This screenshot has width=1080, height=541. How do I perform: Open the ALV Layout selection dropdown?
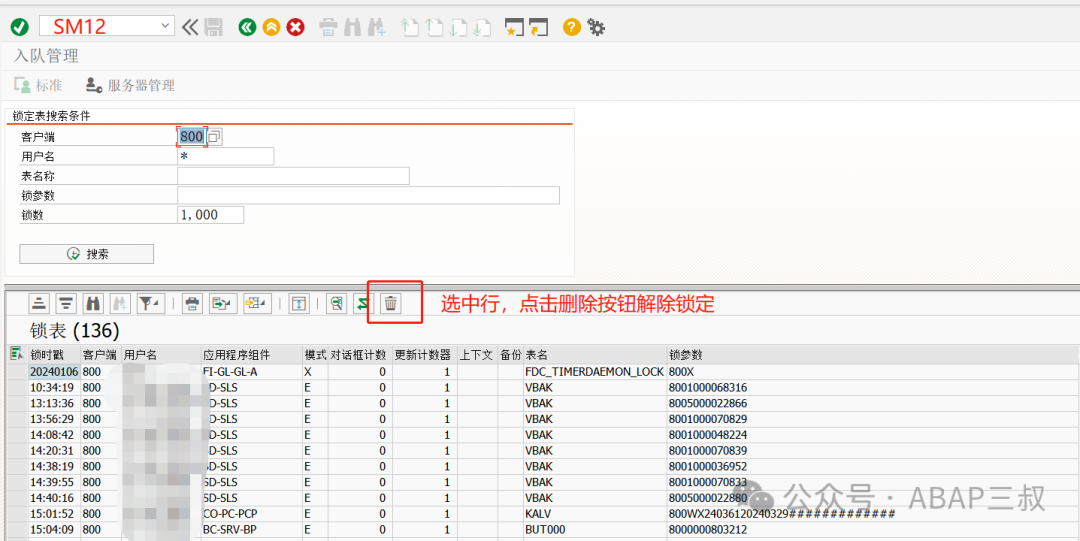click(258, 303)
